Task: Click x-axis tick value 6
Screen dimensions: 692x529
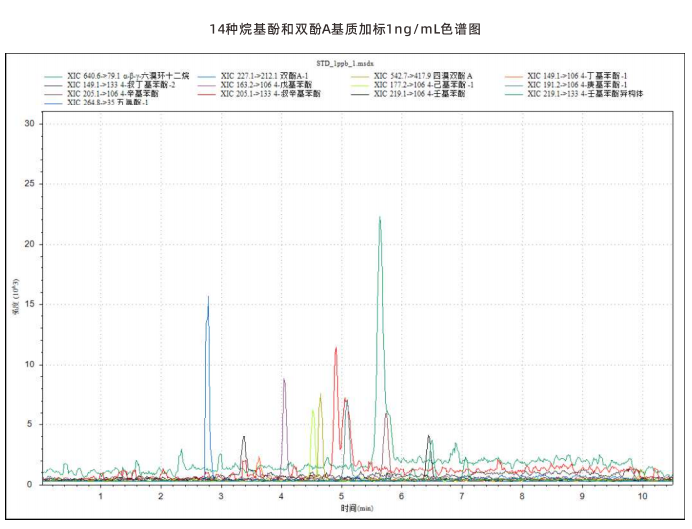Action: click(x=402, y=496)
